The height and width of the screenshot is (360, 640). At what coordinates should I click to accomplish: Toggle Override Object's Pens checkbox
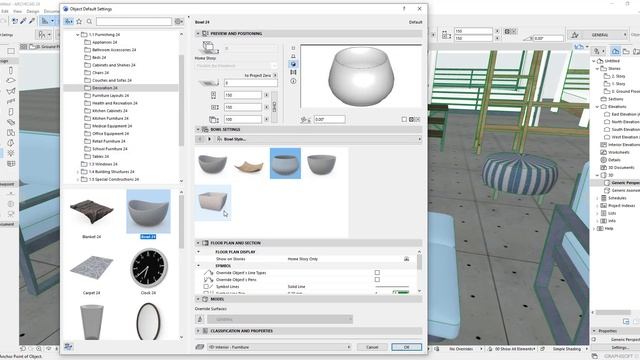coord(377,280)
